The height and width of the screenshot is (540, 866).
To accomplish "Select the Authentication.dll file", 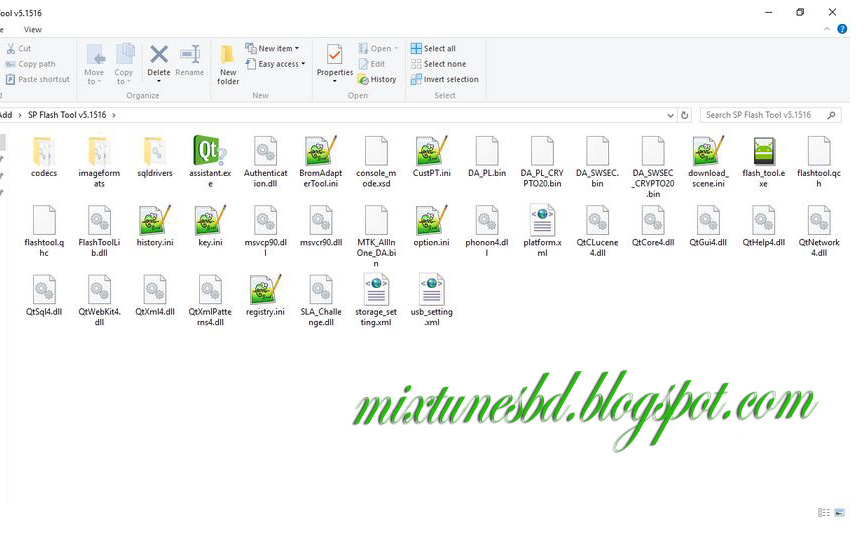I will pyautogui.click(x=266, y=162).
